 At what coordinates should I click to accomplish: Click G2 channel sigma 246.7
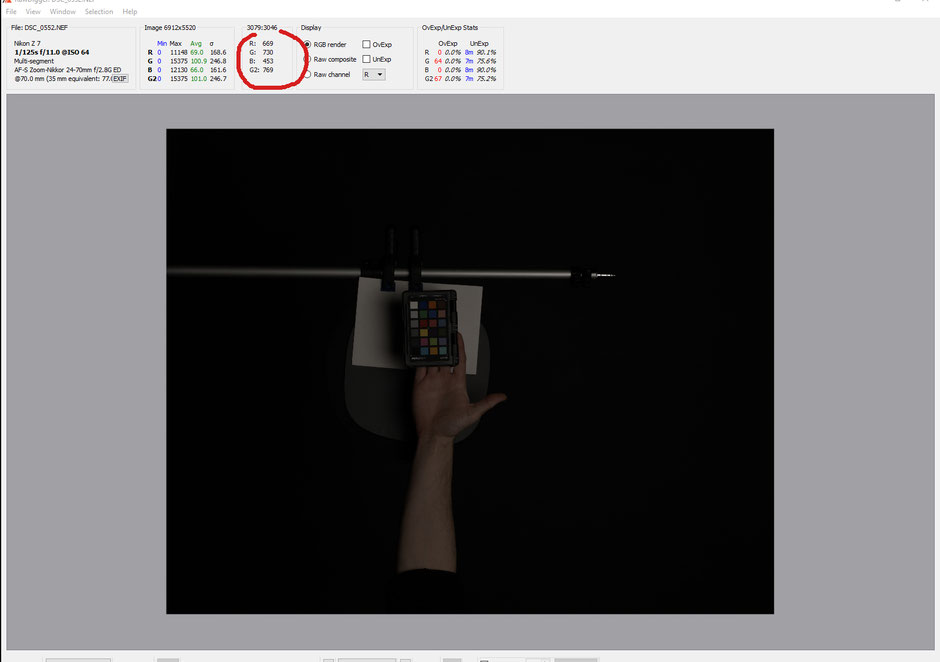point(218,79)
